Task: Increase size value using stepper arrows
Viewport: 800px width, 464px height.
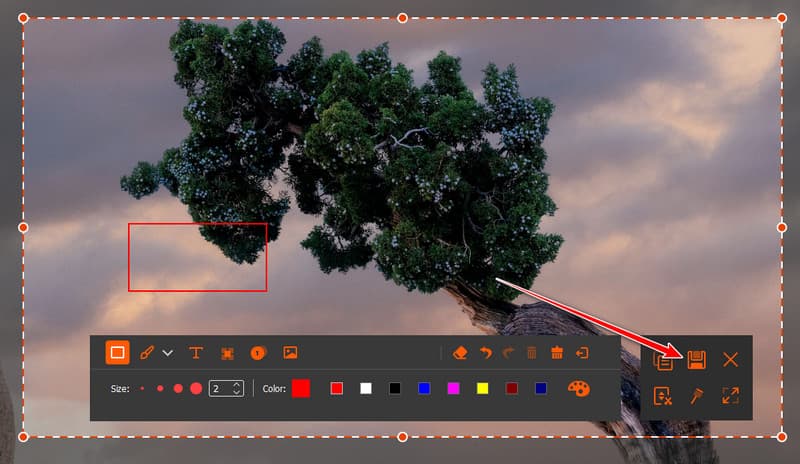Action: tap(237, 385)
